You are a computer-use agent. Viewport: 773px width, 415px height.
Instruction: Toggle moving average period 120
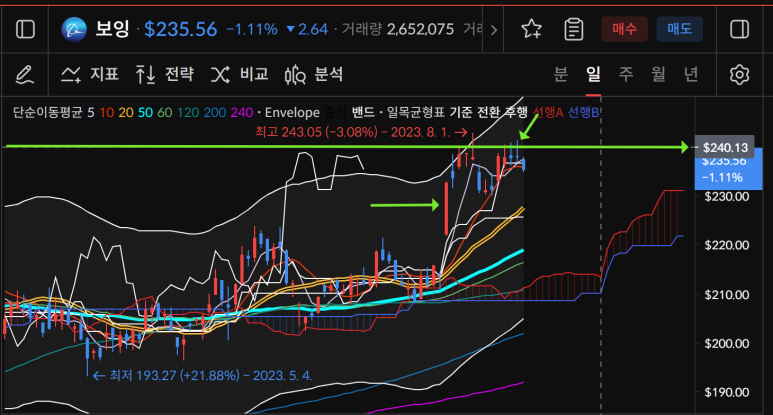pyautogui.click(x=188, y=112)
